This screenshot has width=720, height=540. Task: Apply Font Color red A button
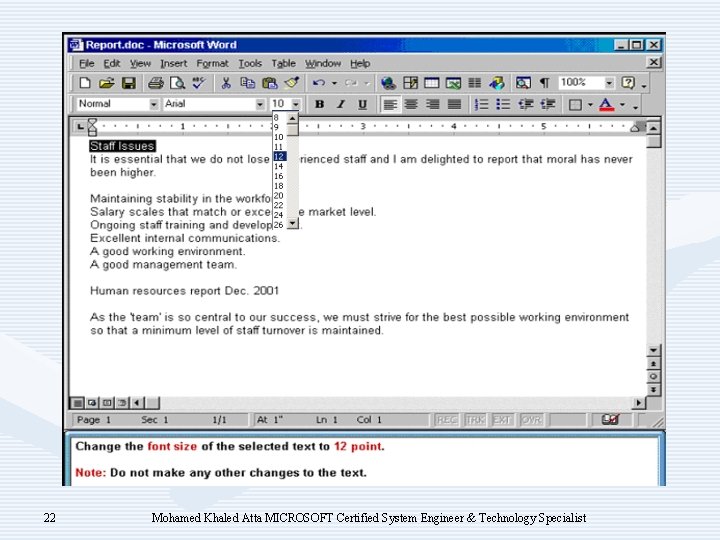[607, 105]
